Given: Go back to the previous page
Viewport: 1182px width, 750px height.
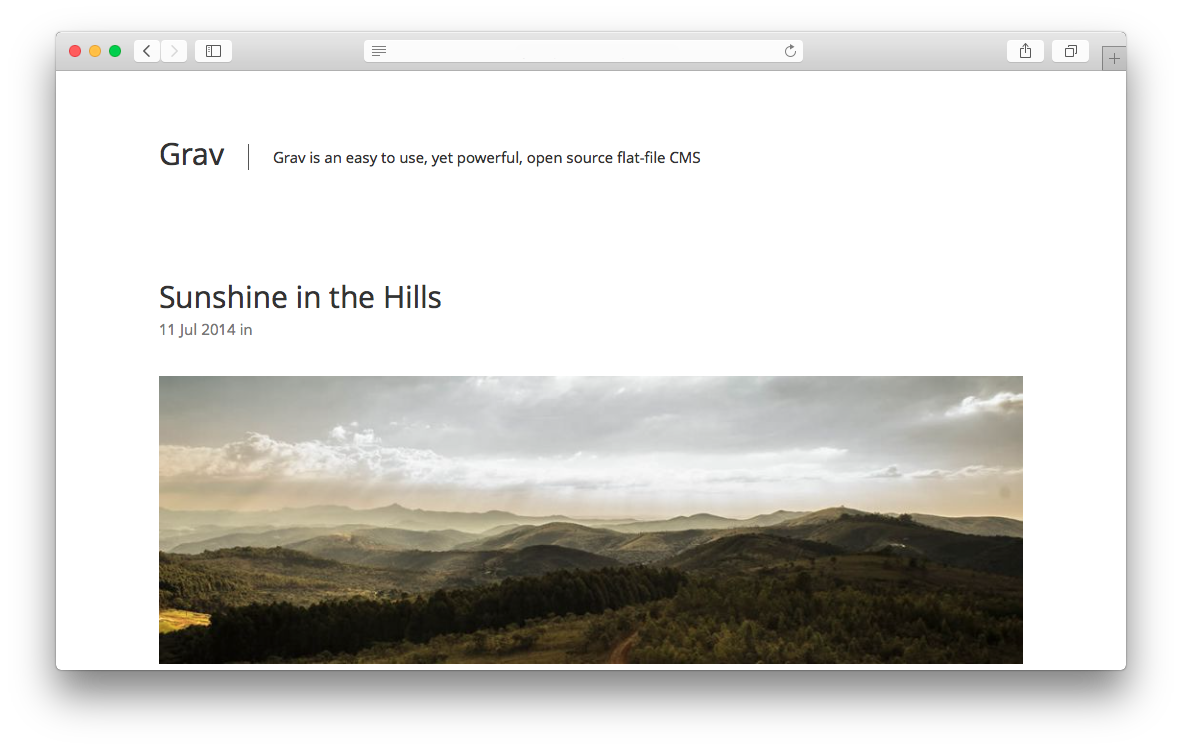Looking at the screenshot, I should point(147,51).
